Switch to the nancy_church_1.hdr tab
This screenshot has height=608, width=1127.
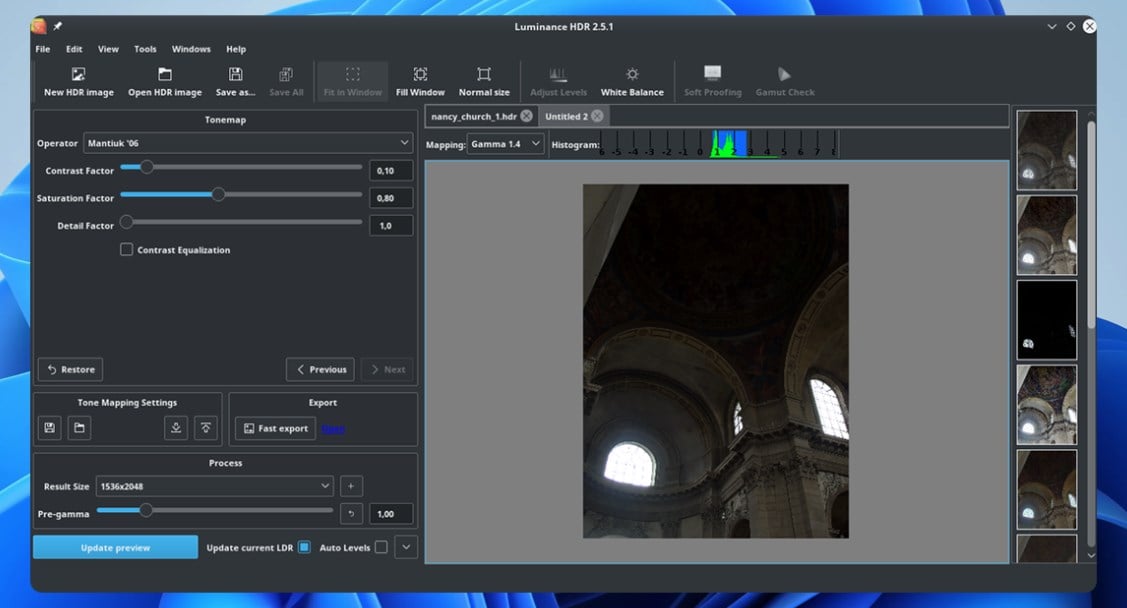click(x=474, y=116)
